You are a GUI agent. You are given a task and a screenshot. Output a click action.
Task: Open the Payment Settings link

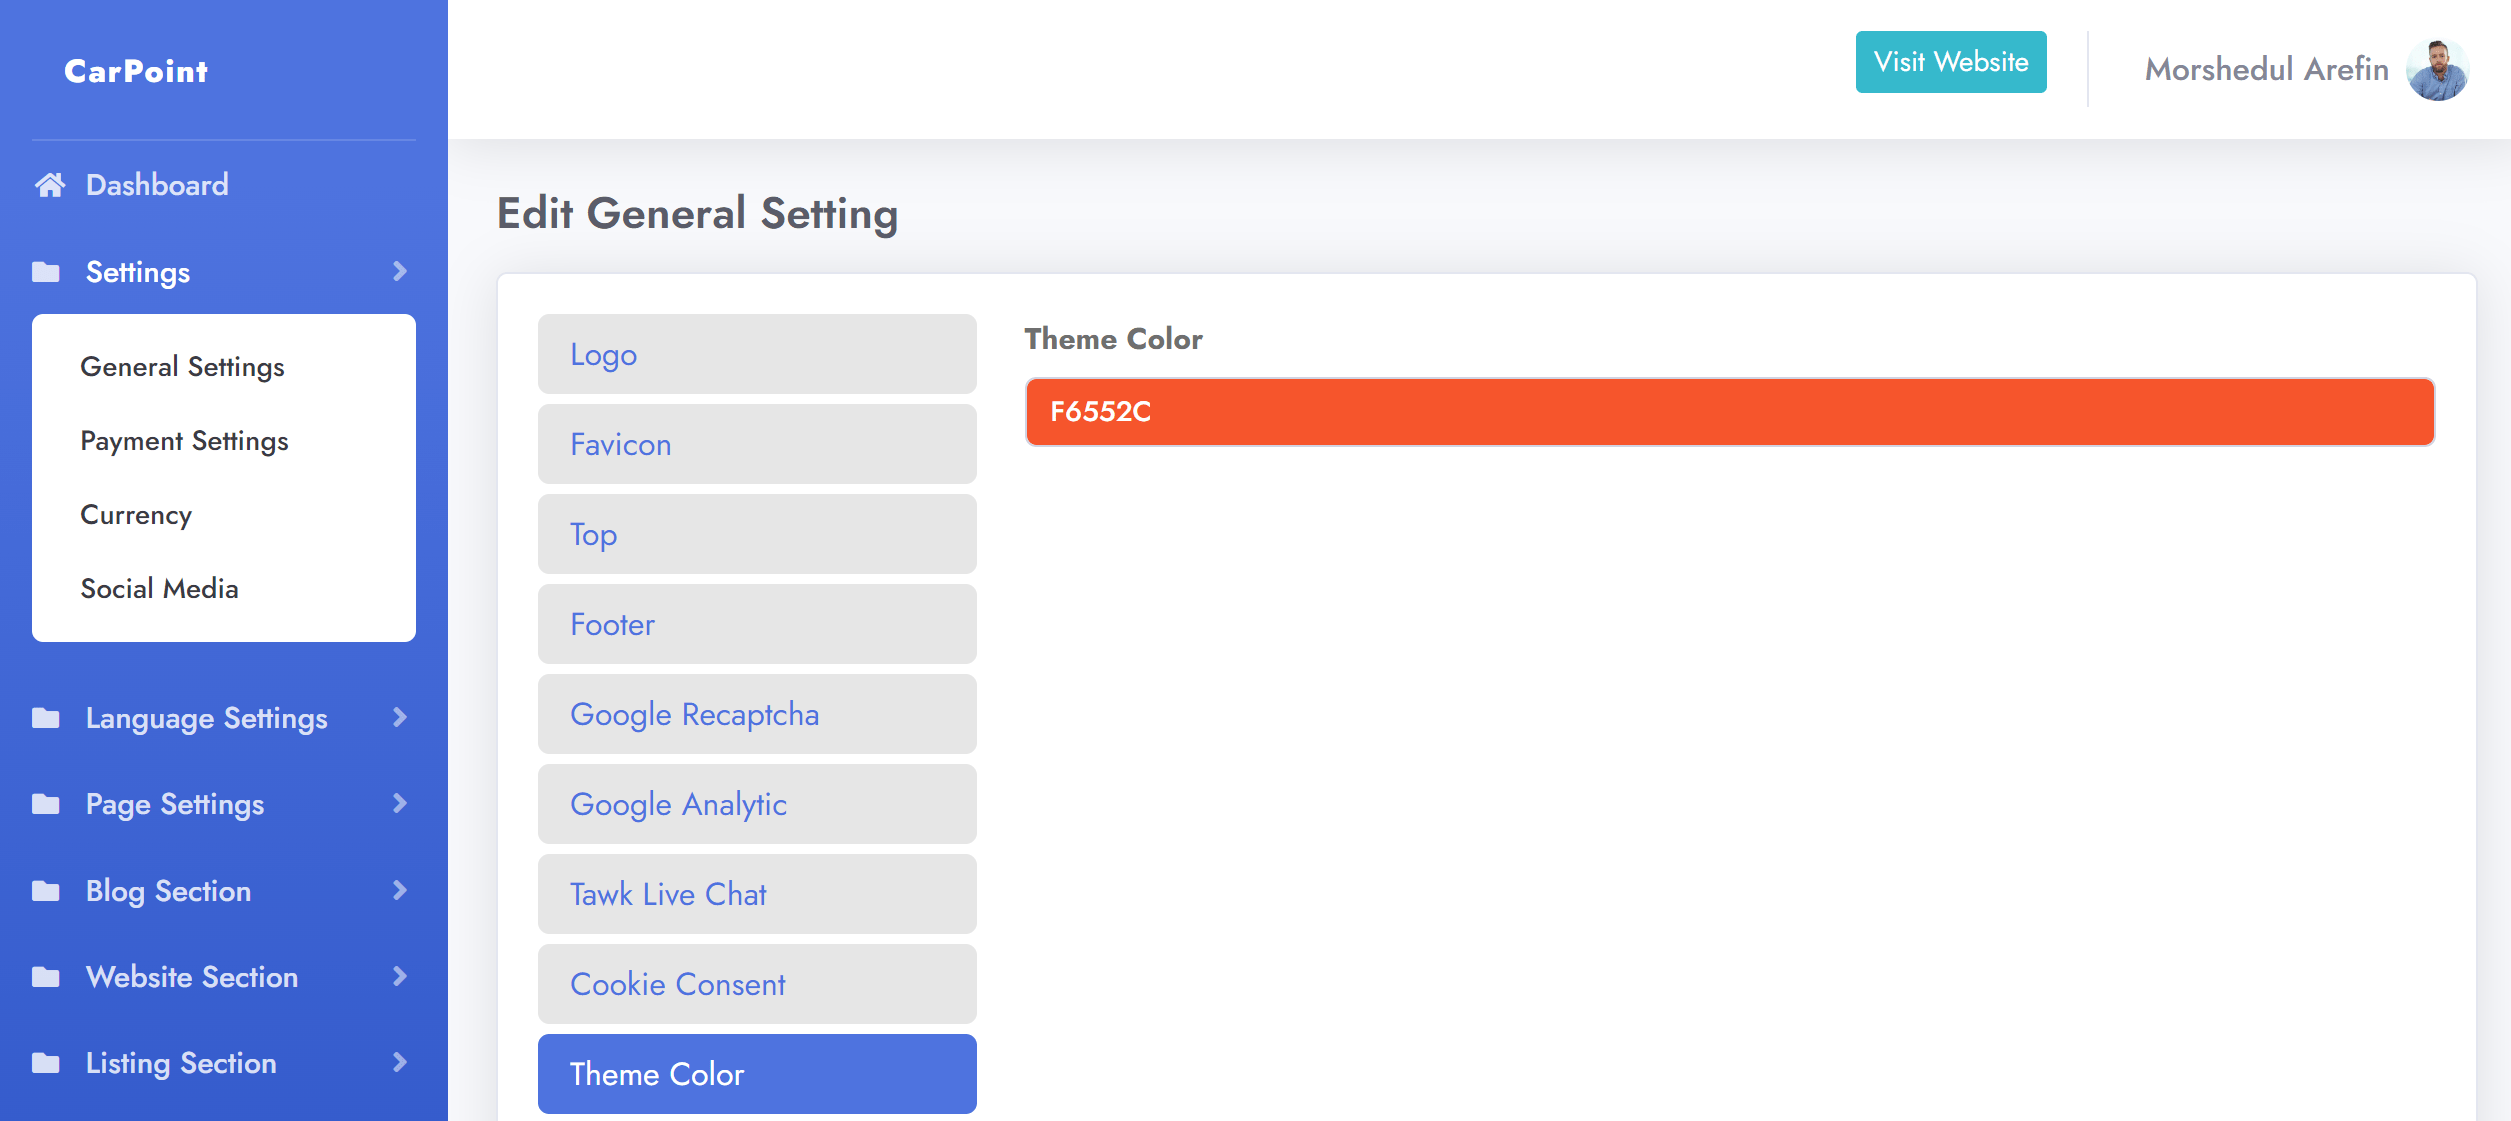(x=184, y=441)
